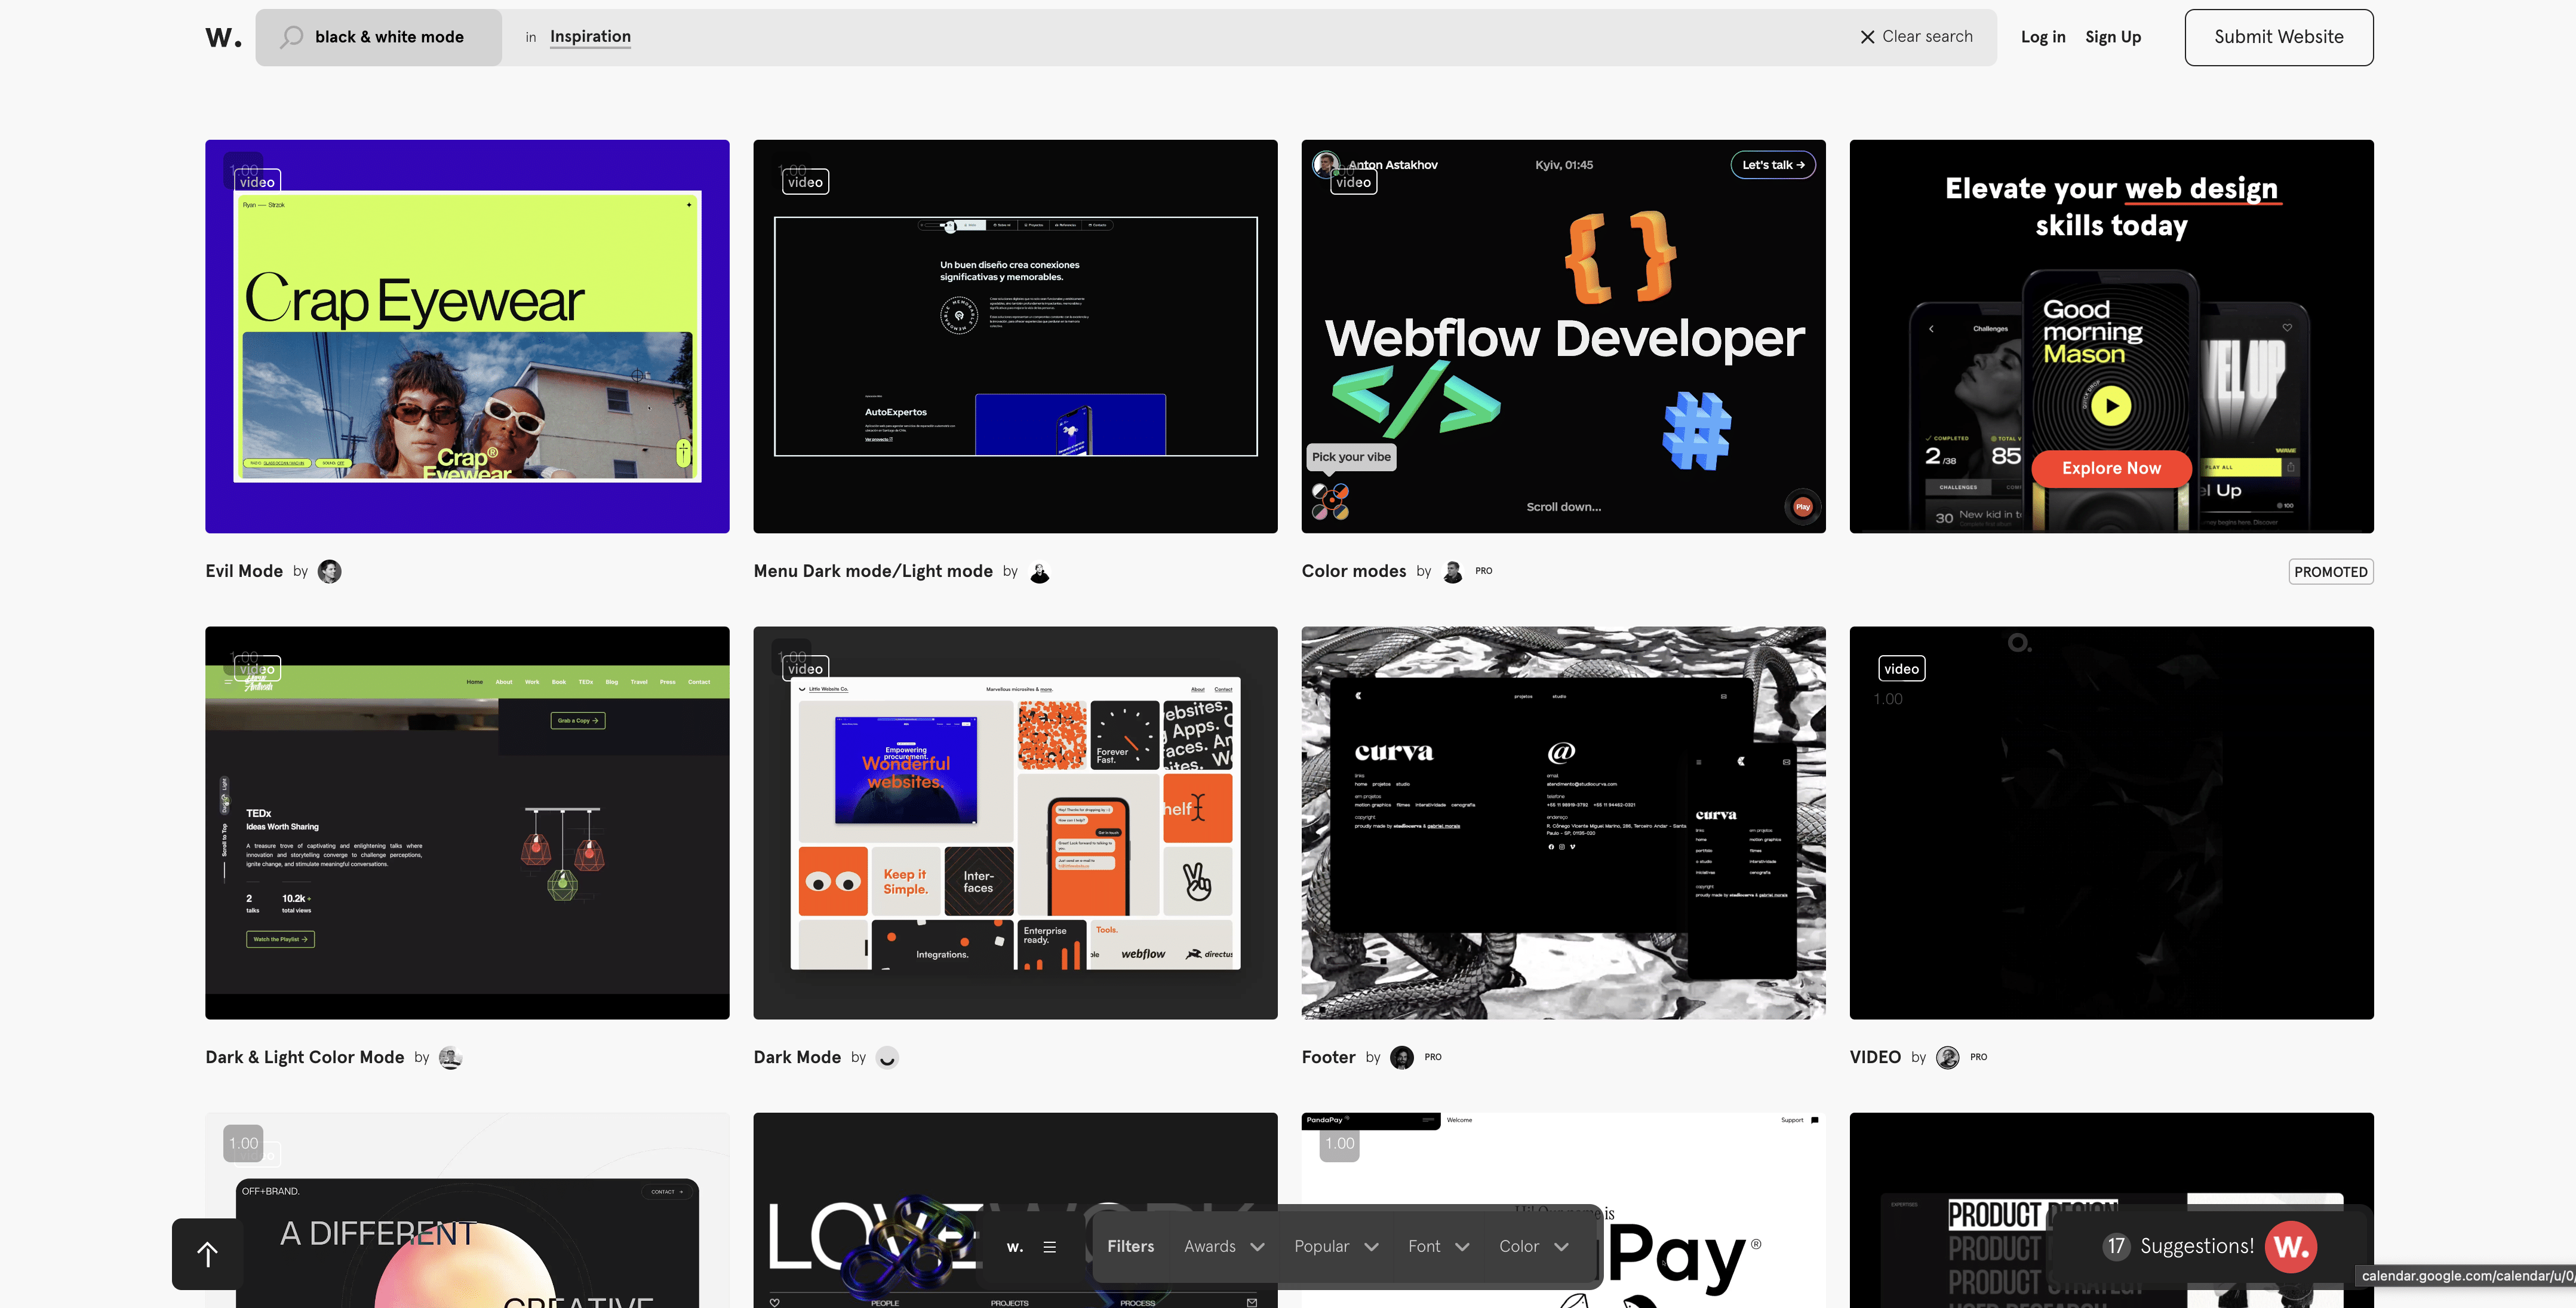
Task: Open the Dark Mode author avatar
Action: tap(886, 1057)
